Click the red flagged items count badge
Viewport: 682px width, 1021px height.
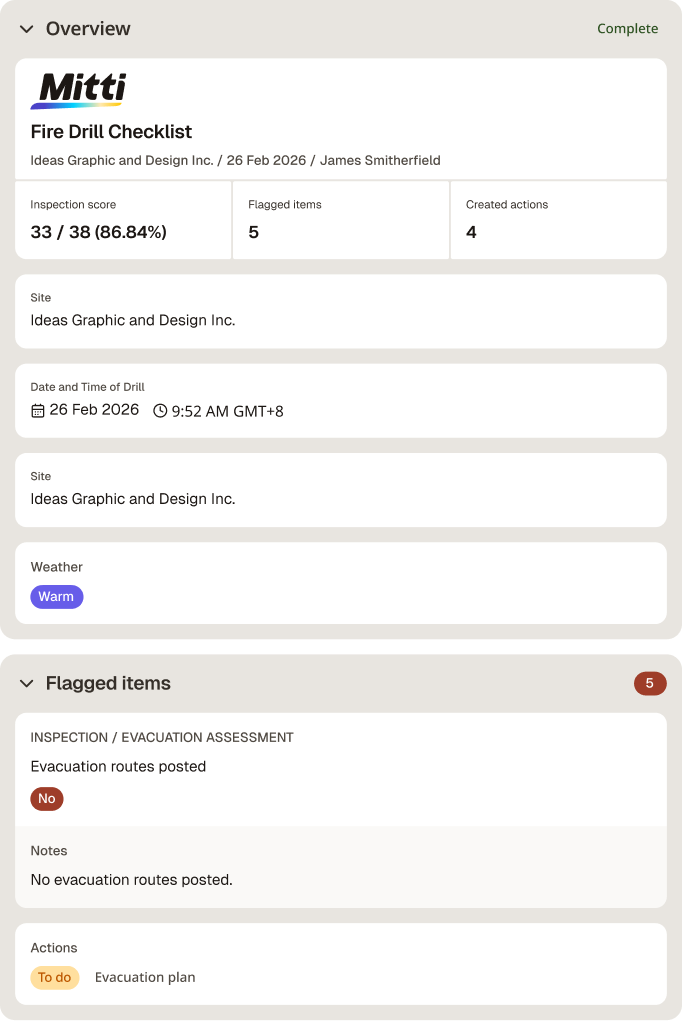coord(649,684)
